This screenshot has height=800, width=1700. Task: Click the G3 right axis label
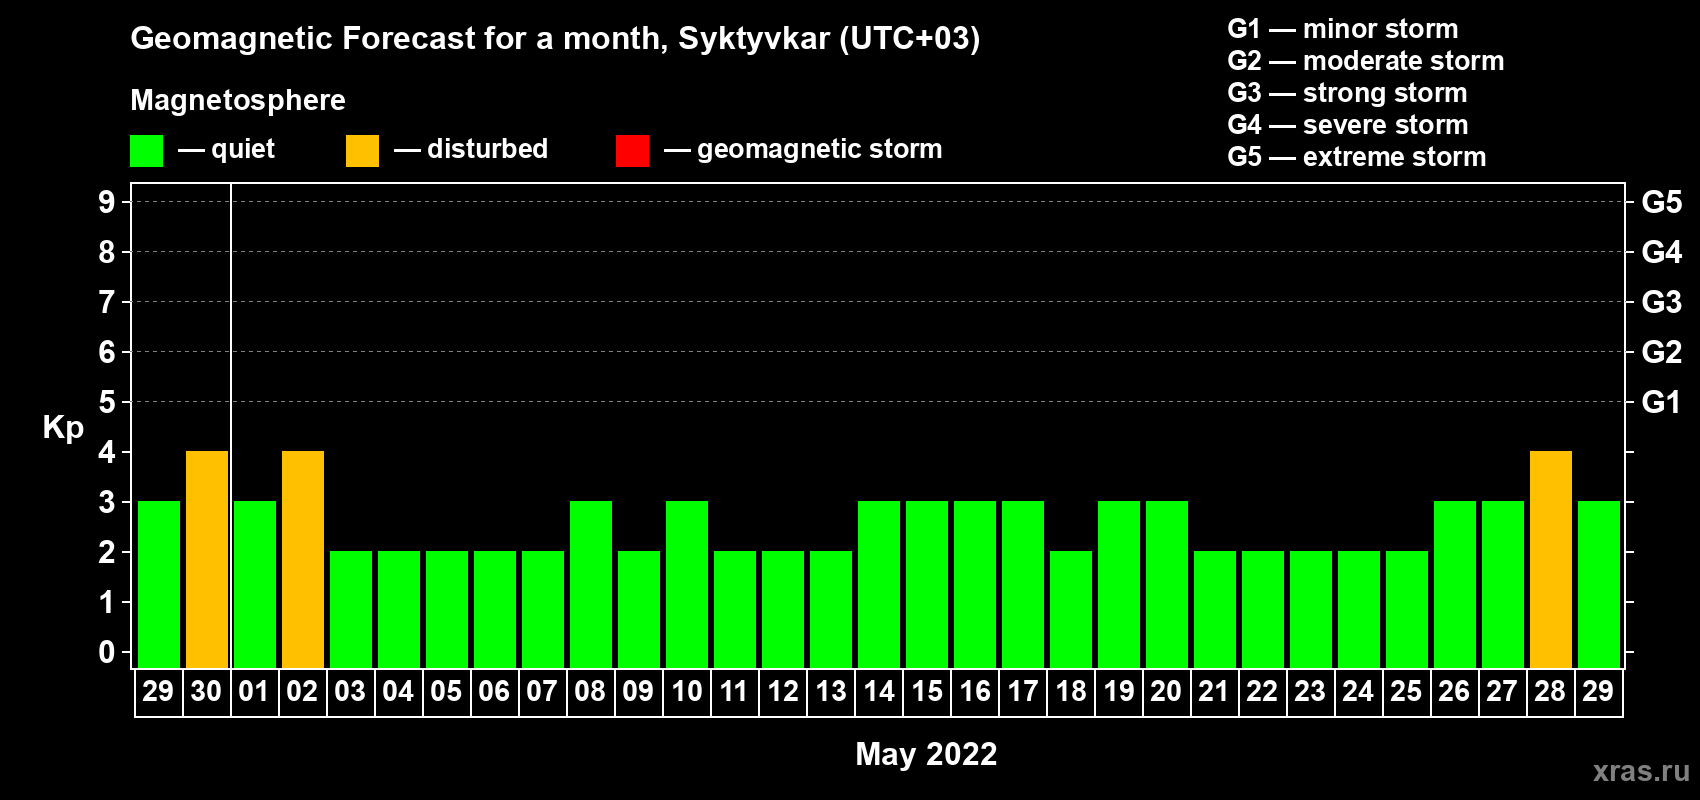point(1662,302)
